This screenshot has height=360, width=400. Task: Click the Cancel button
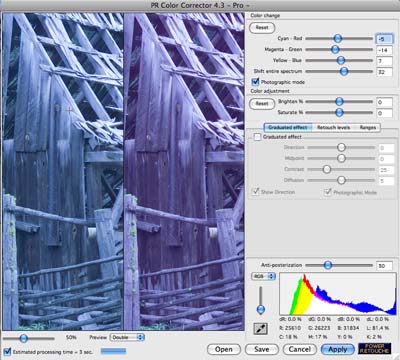pyautogui.click(x=300, y=349)
